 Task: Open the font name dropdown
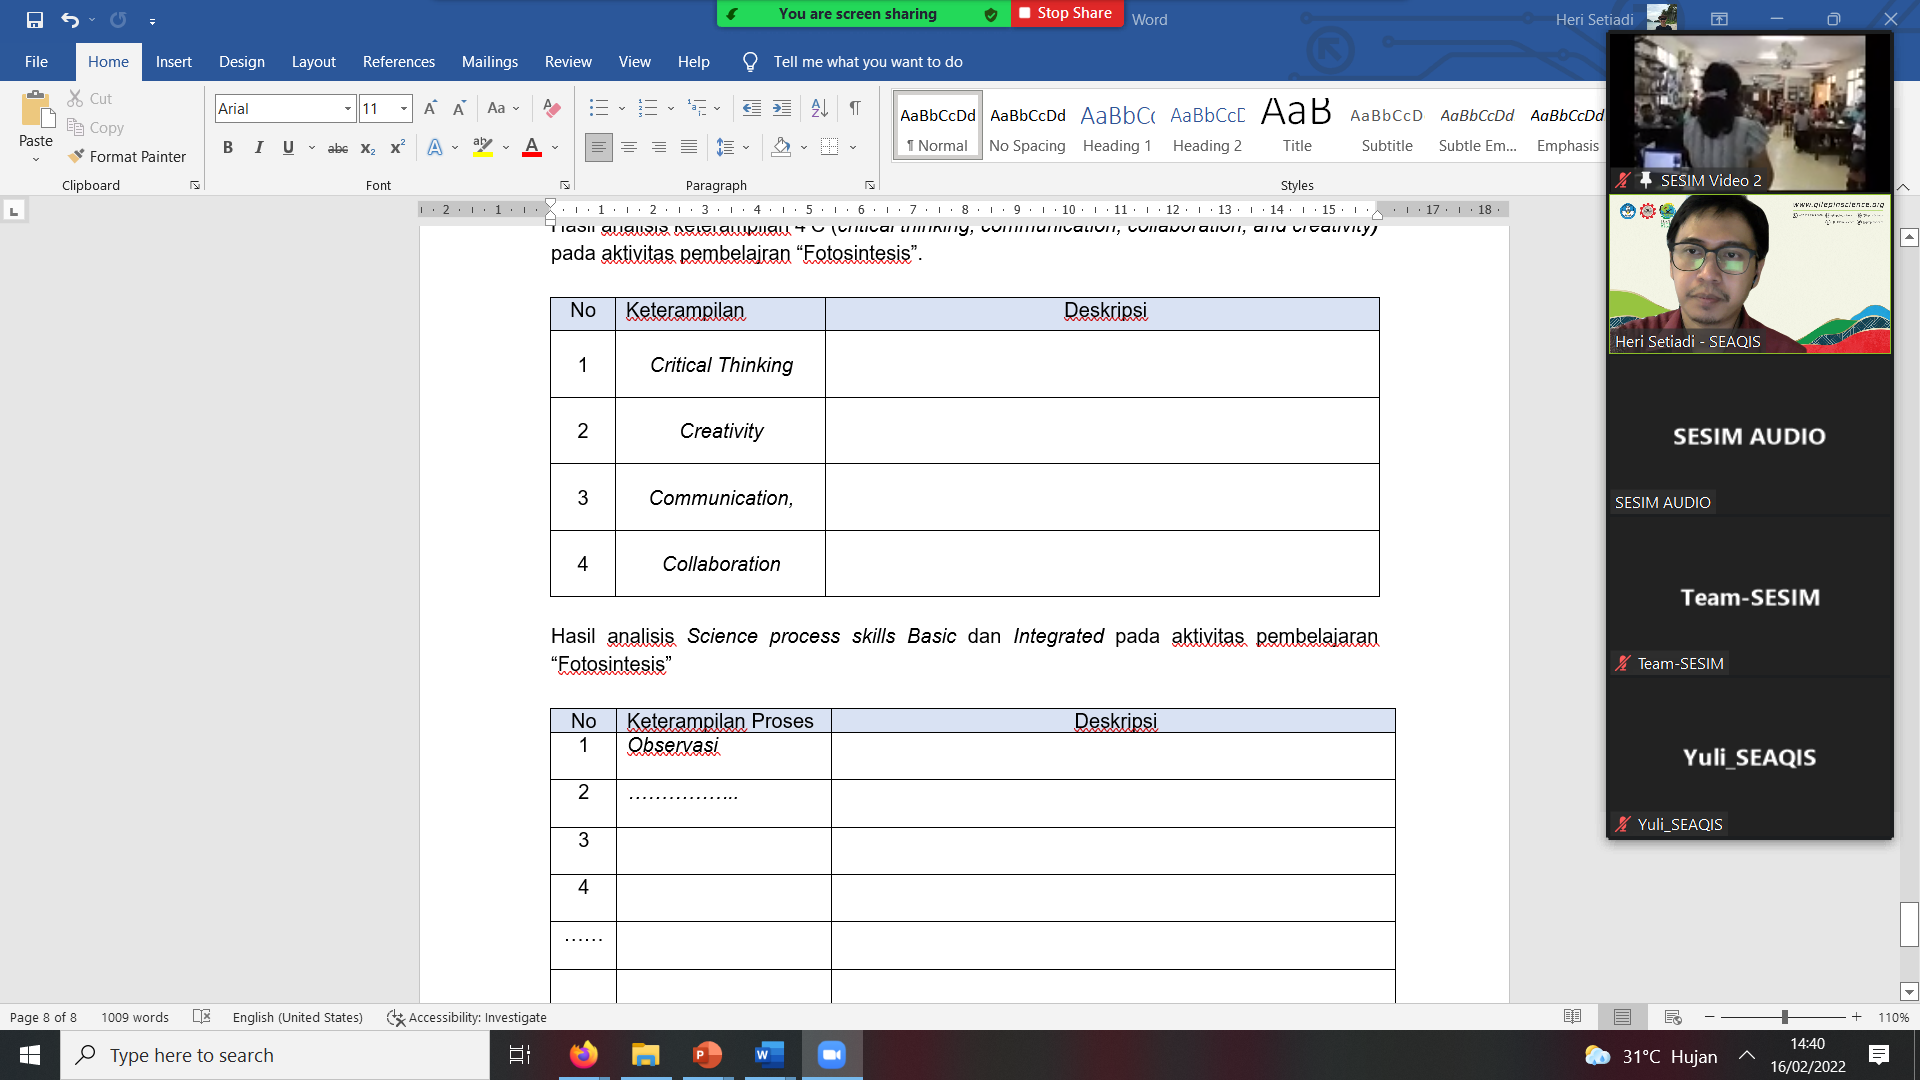coord(347,108)
